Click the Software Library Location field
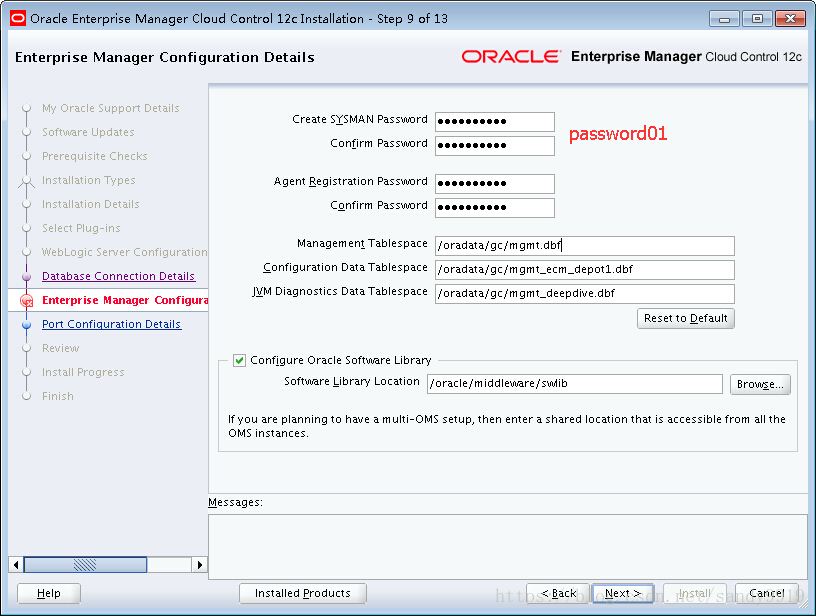The height and width of the screenshot is (616, 816). (575, 384)
